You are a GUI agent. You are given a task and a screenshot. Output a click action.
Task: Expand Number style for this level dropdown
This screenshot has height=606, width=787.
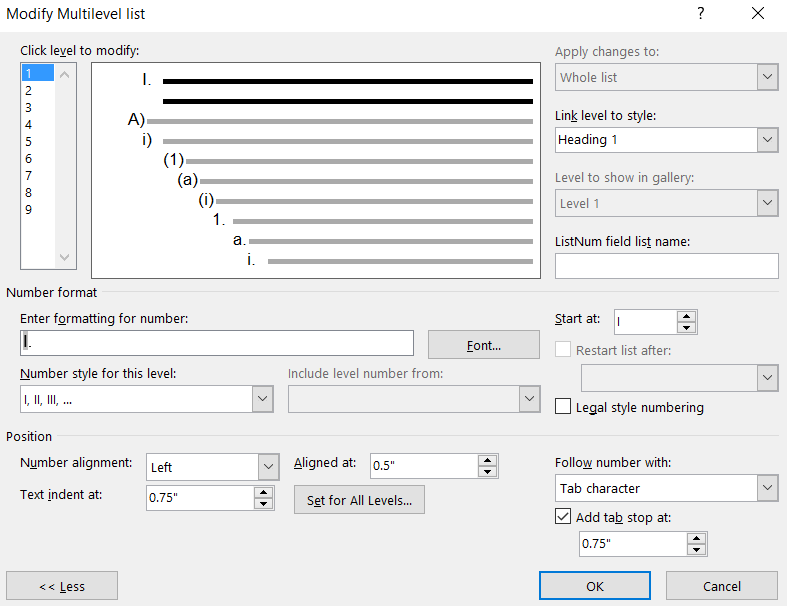tap(262, 400)
